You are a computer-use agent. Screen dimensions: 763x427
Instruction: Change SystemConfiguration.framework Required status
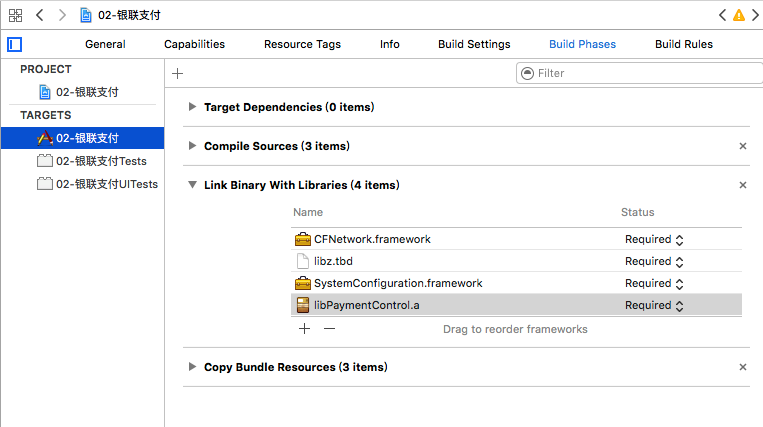(x=654, y=283)
